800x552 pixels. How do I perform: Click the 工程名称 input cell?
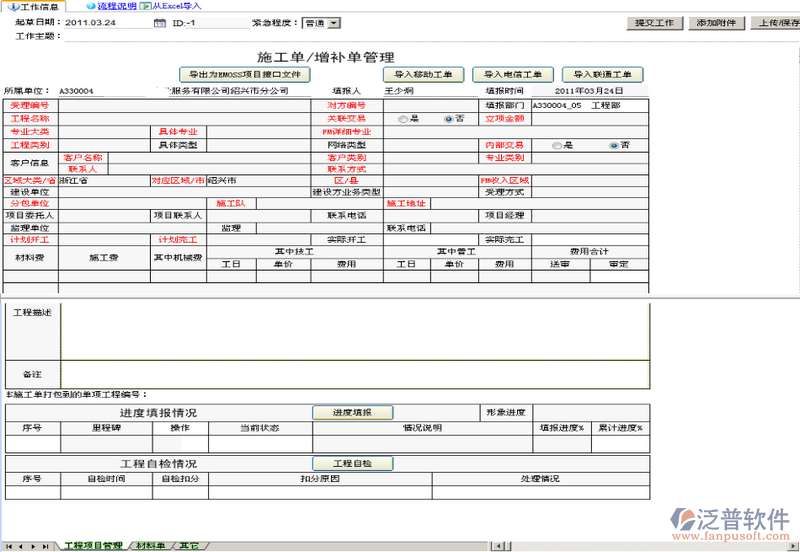[185, 119]
